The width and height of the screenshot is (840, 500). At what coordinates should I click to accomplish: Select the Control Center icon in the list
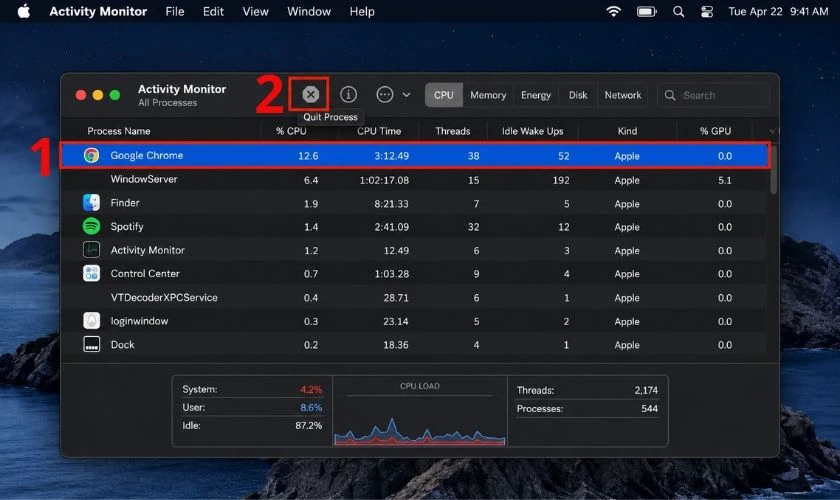click(x=91, y=273)
